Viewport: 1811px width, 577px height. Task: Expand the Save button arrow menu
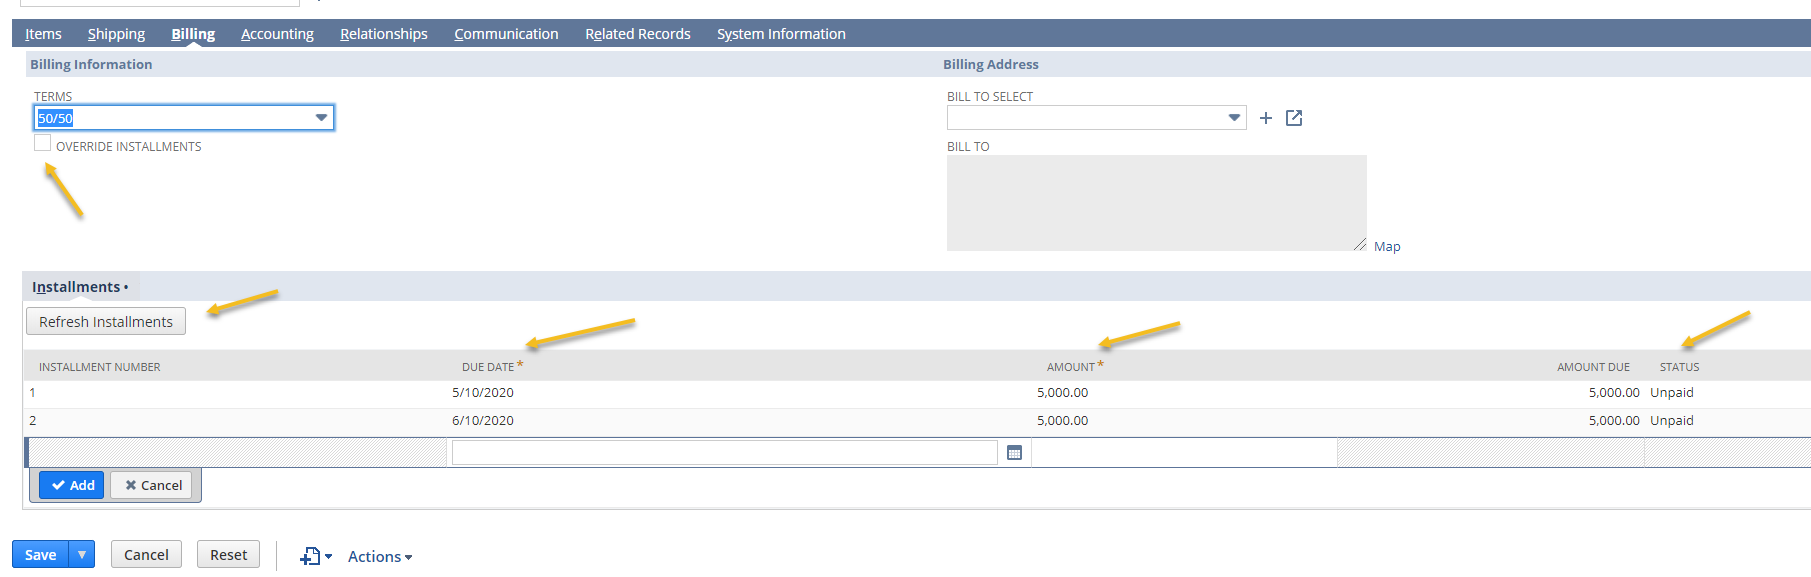click(x=82, y=555)
